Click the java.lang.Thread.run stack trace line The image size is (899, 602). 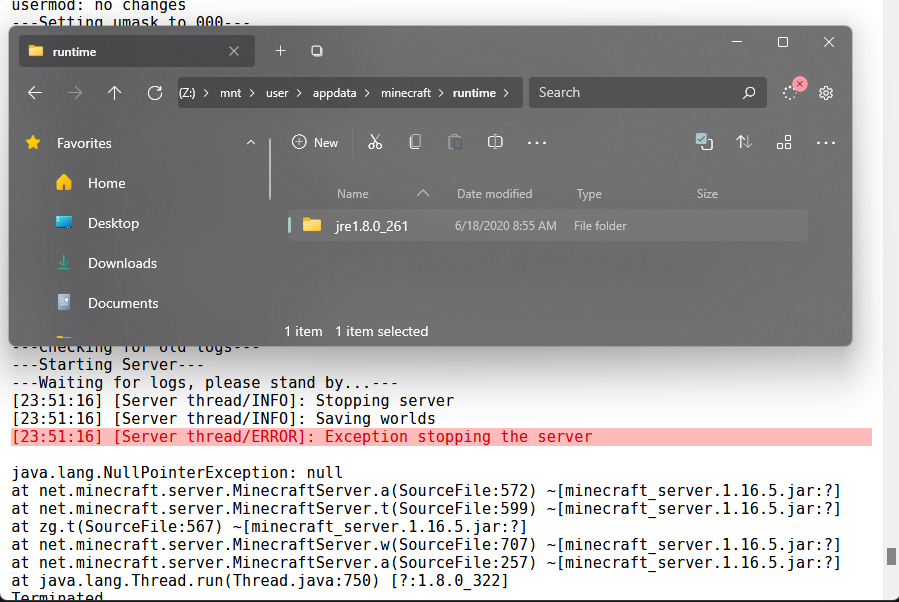pyautogui.click(x=260, y=581)
